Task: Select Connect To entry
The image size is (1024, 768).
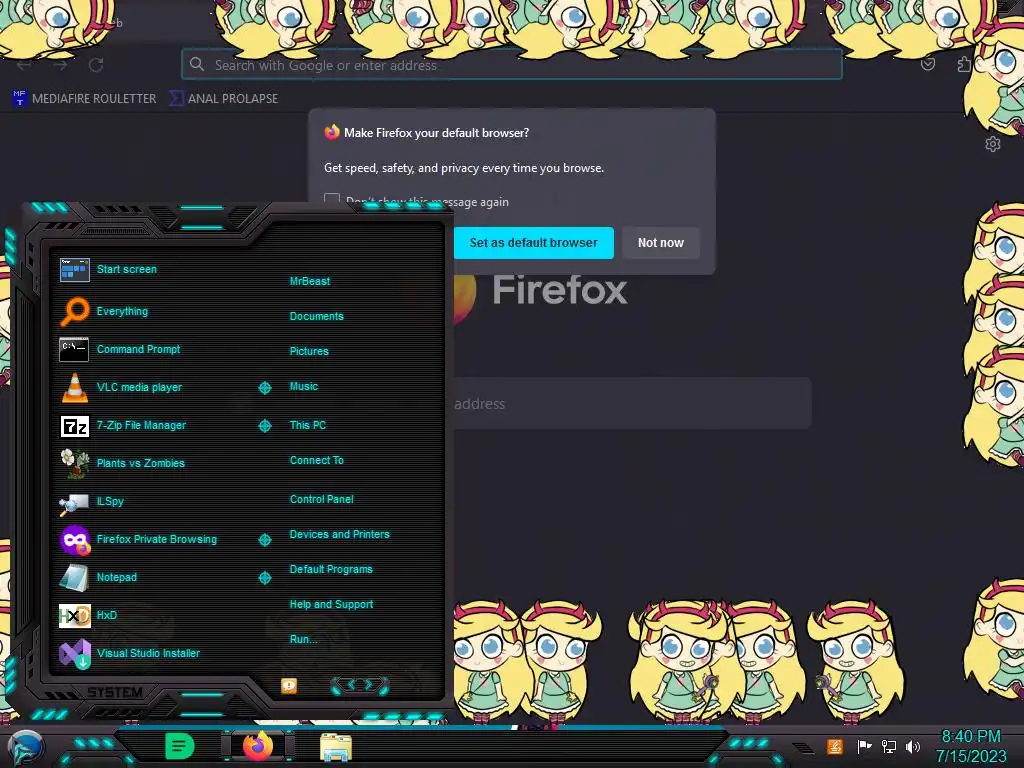Action: point(317,460)
